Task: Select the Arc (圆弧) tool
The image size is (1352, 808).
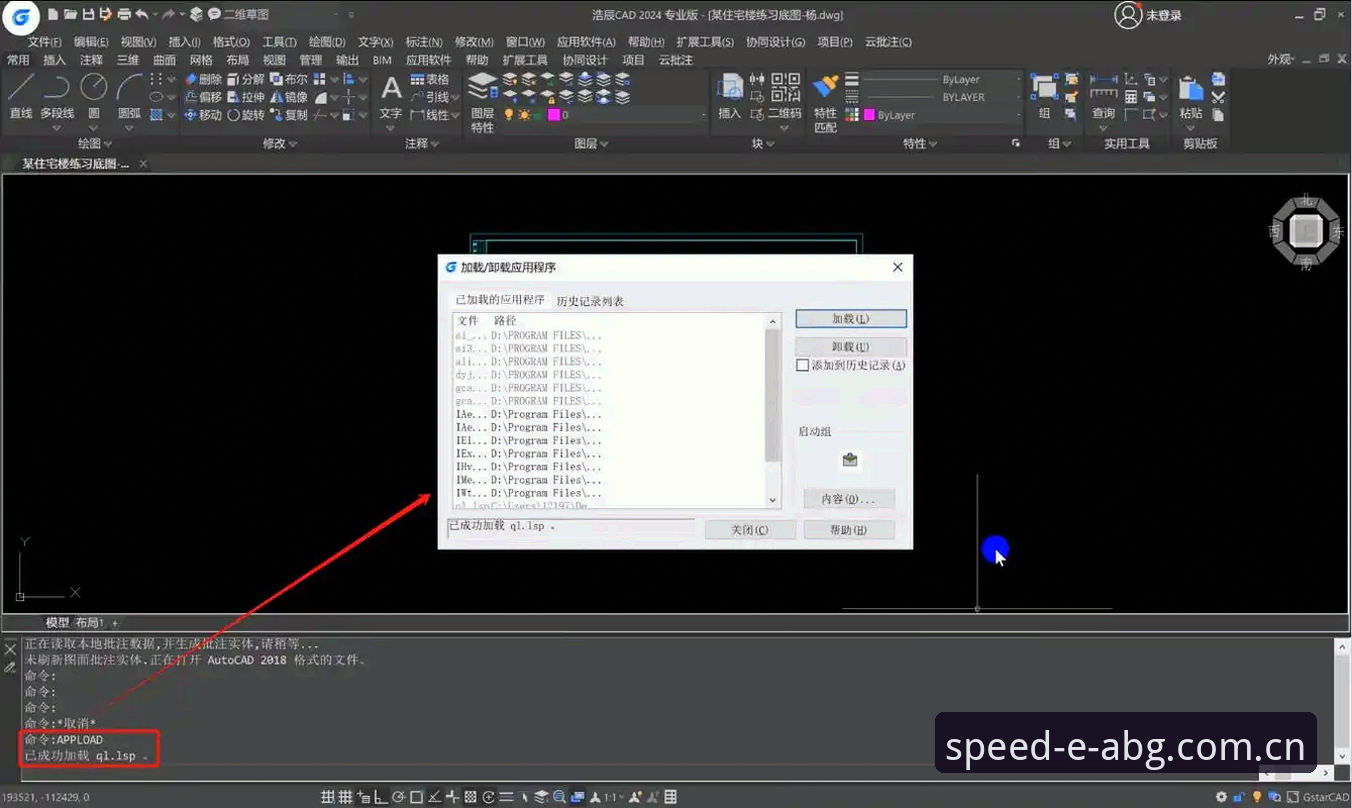Action: point(129,96)
